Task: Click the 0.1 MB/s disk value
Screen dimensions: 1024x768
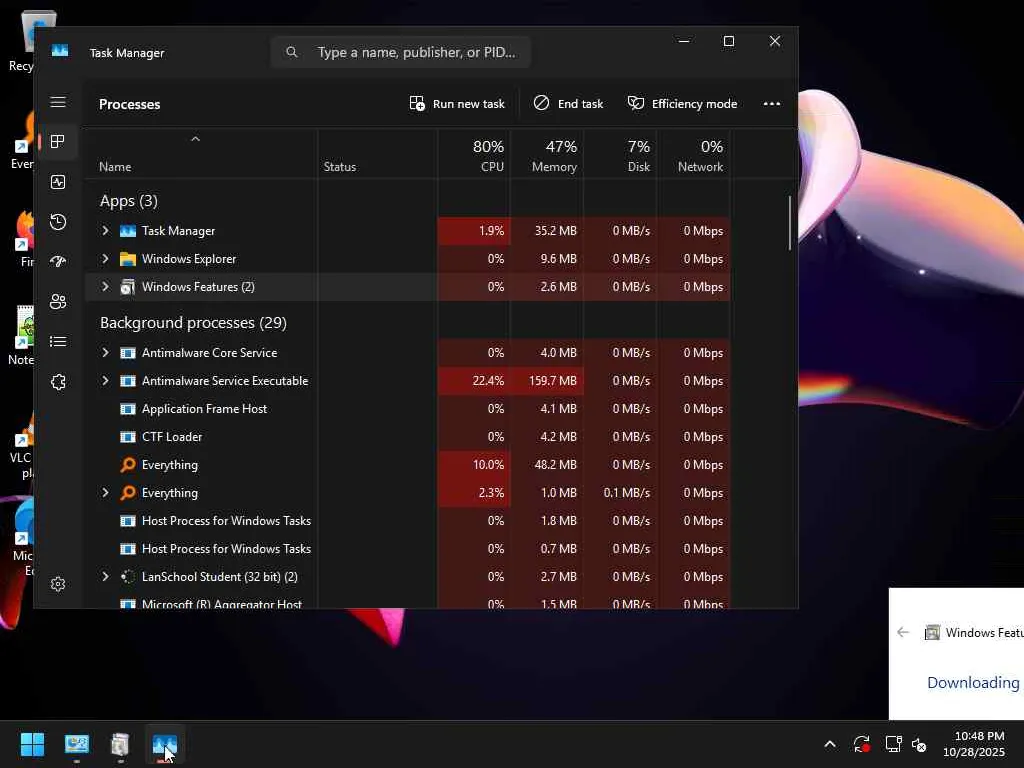Action: [626, 492]
